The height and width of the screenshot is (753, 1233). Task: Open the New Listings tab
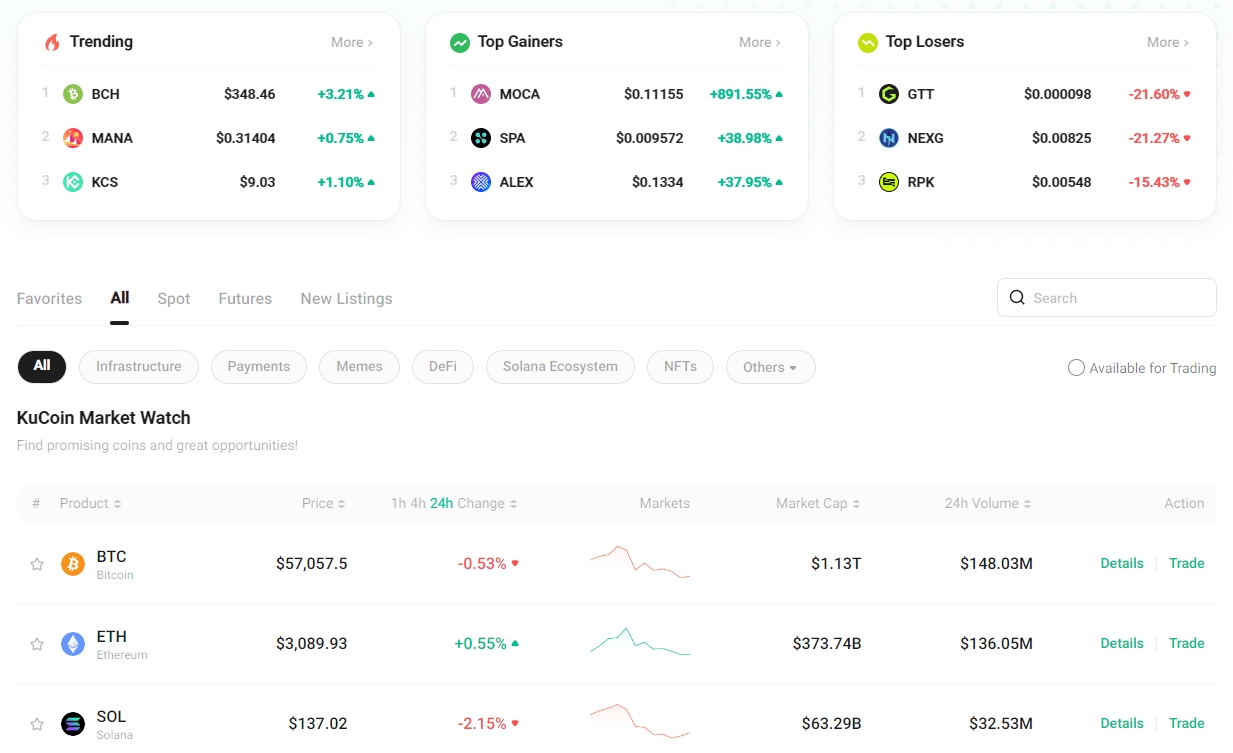tap(346, 298)
